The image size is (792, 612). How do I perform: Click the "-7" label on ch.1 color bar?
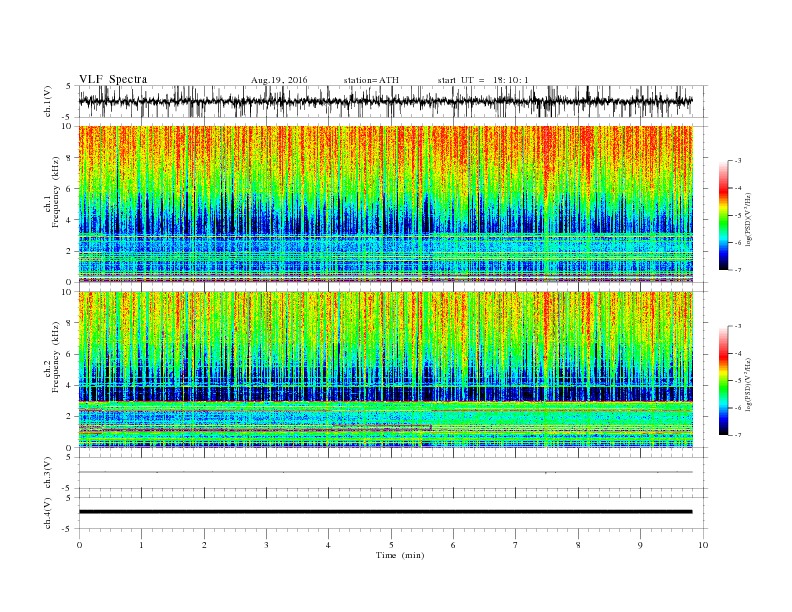737,270
